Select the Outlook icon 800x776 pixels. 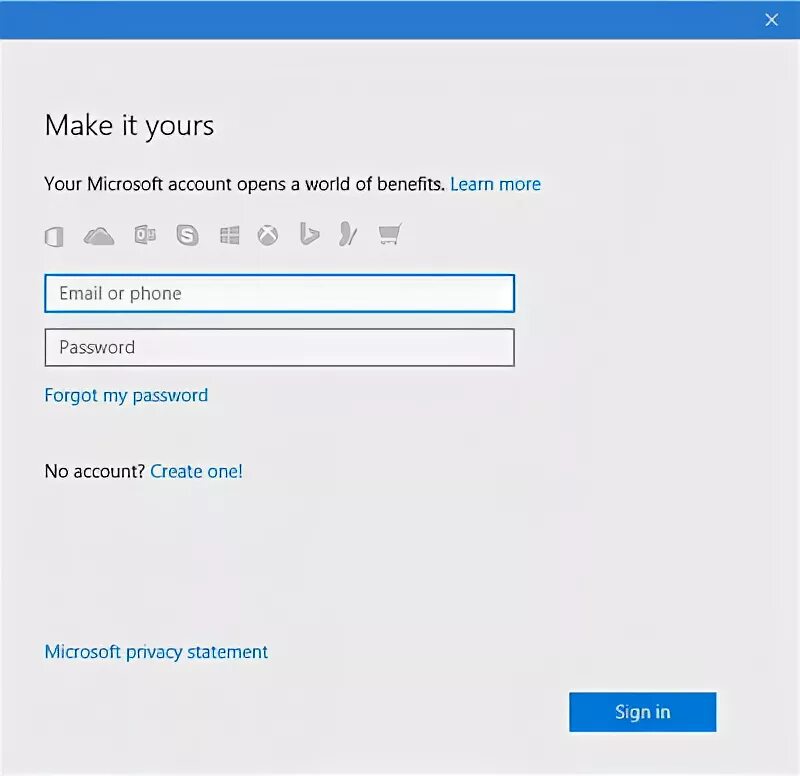[x=144, y=235]
